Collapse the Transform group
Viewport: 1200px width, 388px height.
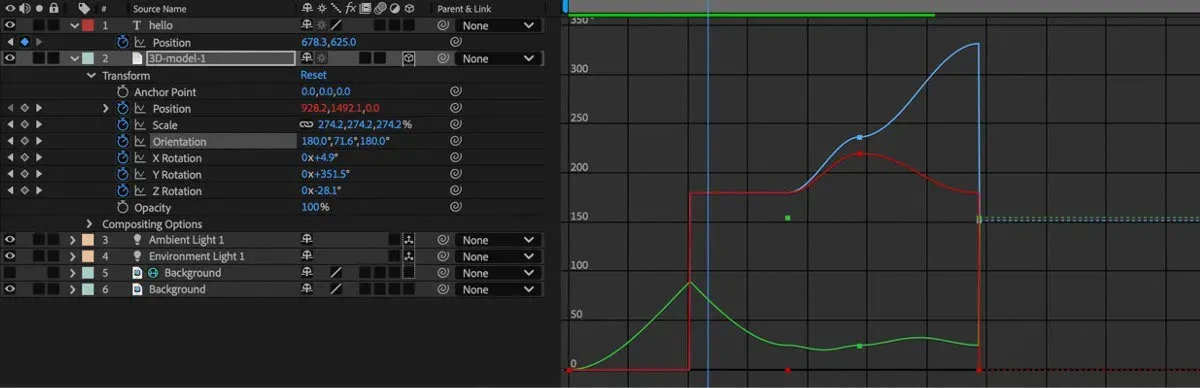(91, 75)
